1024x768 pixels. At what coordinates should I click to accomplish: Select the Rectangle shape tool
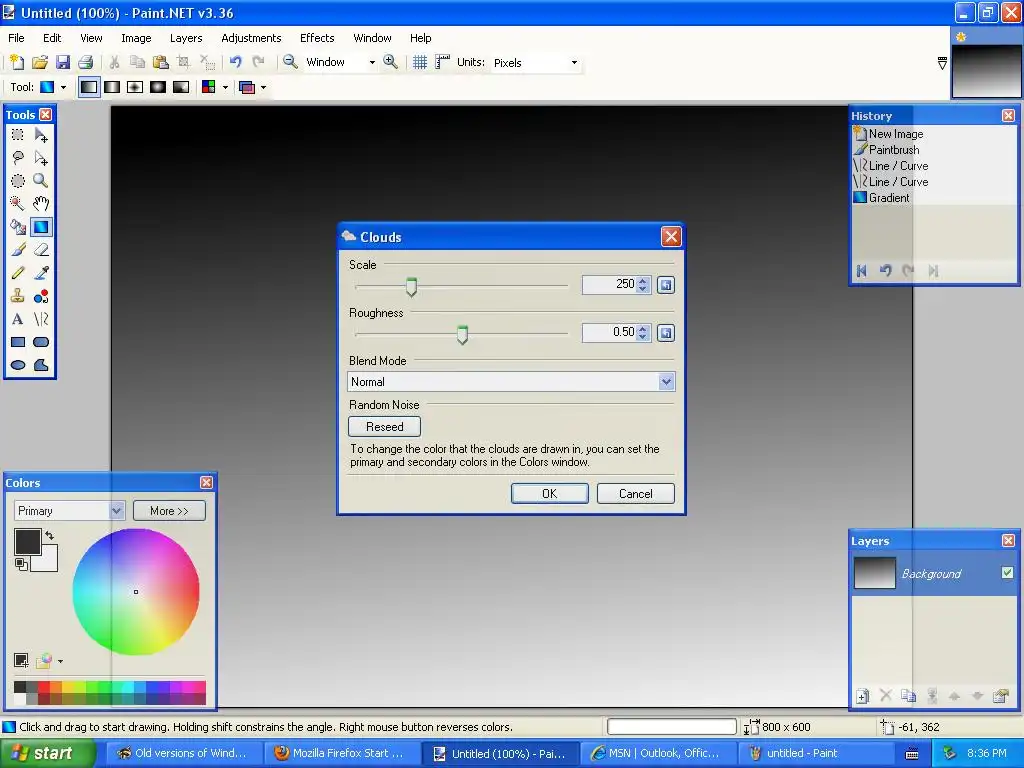pos(18,342)
